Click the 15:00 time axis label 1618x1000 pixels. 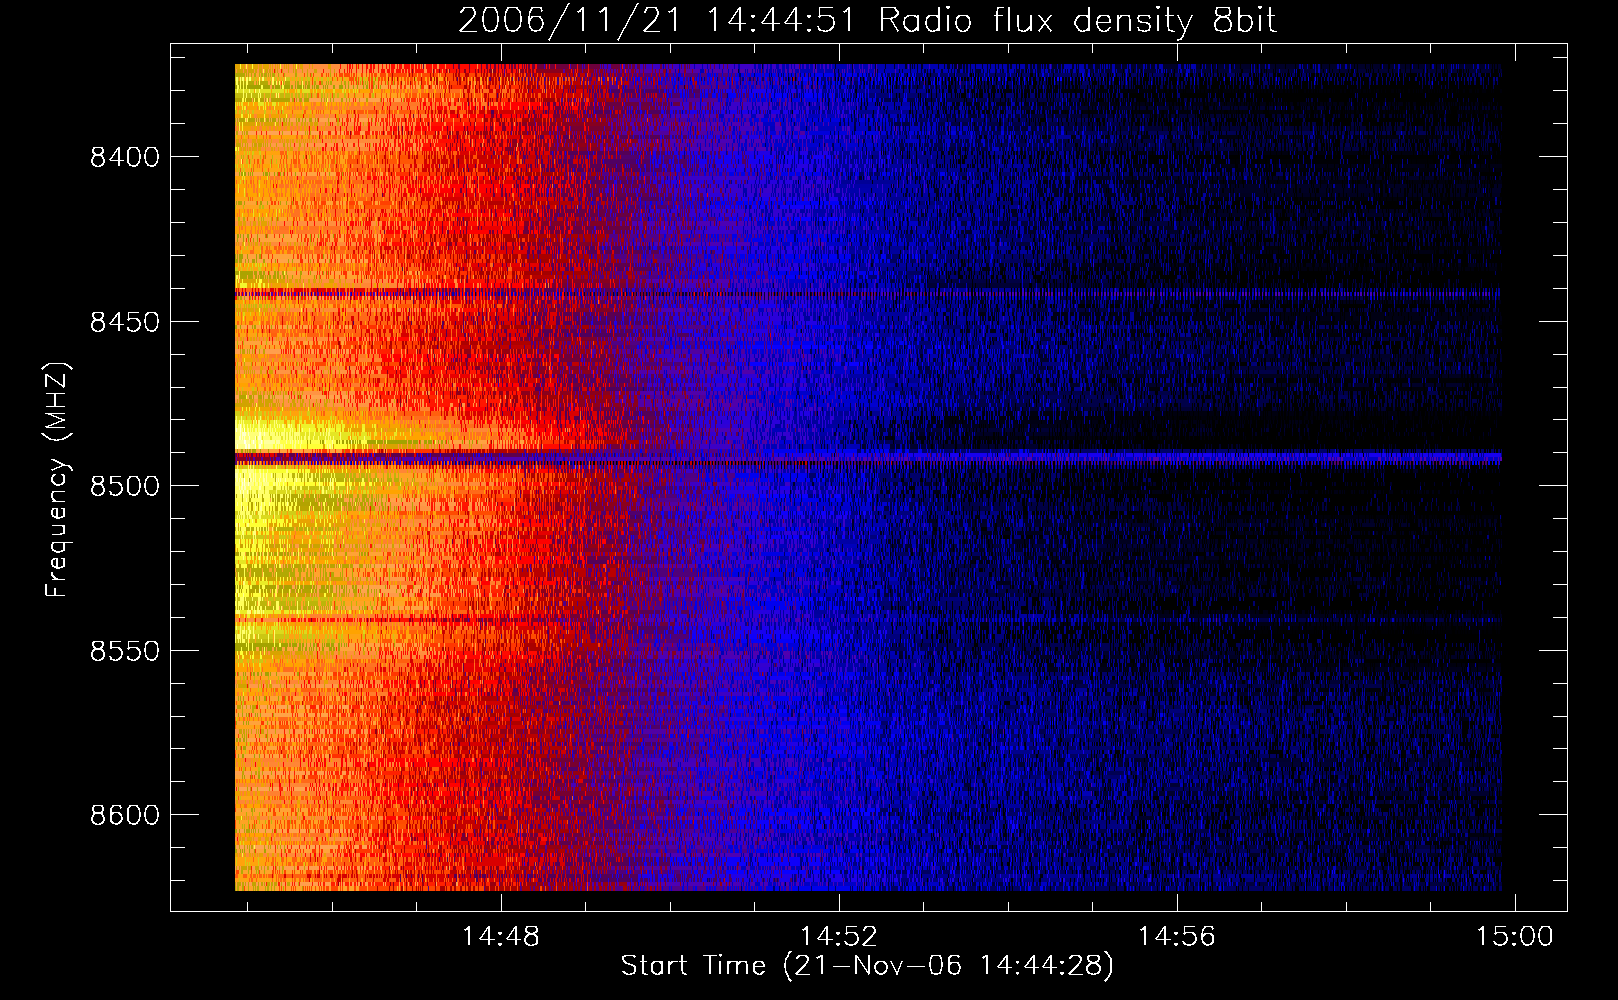[1515, 936]
